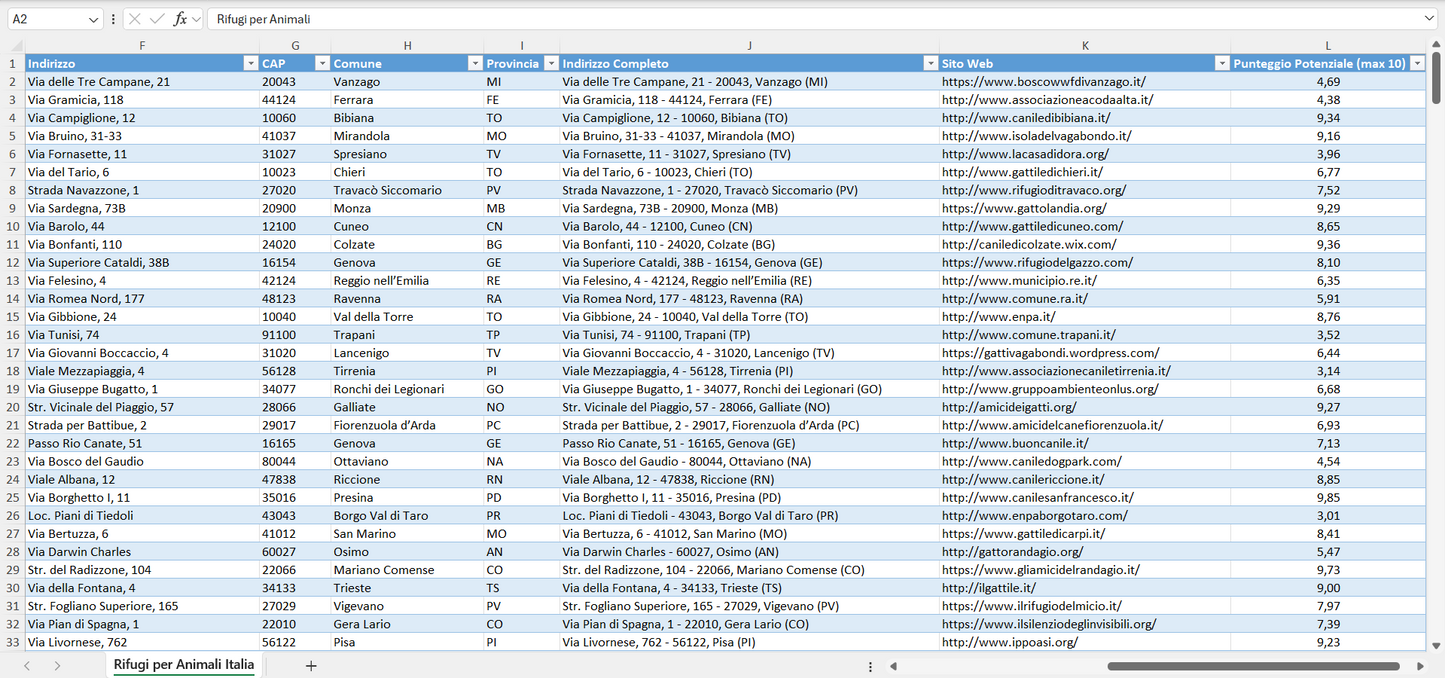Open the Name Box dropdown arrow
Viewport: 1445px width, 678px height.
94,18
